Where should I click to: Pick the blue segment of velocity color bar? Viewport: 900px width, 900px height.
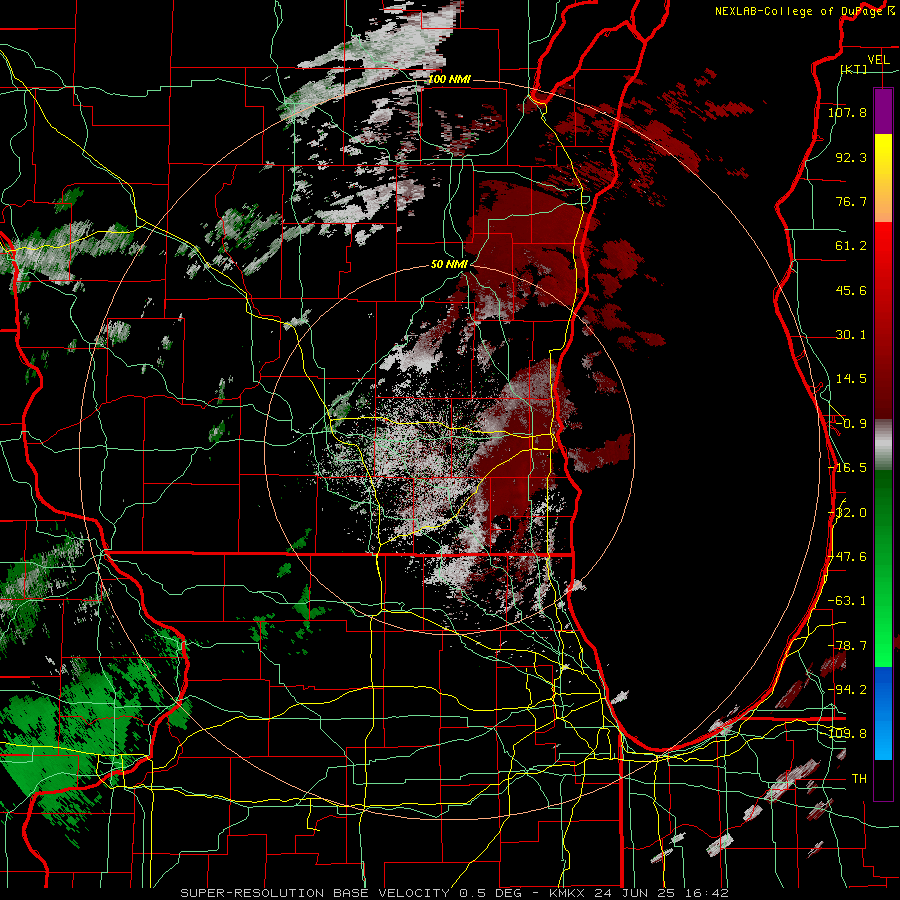[883, 713]
